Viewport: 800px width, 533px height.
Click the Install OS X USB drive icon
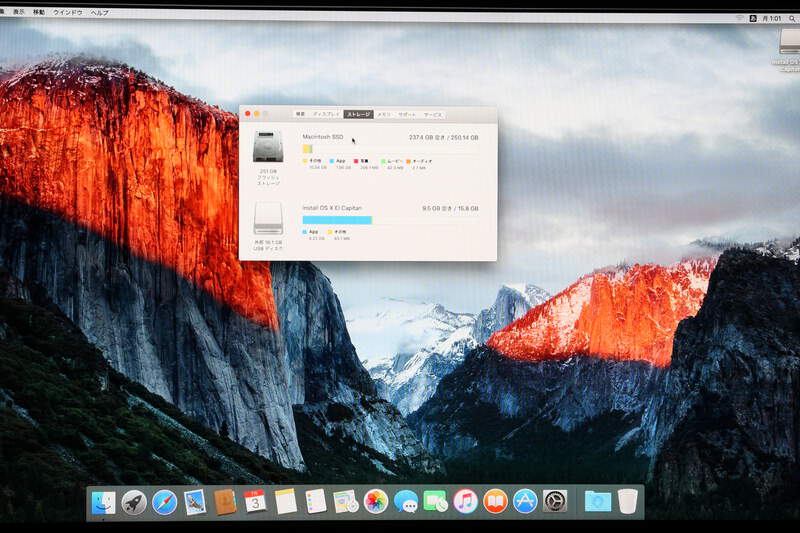[268, 218]
